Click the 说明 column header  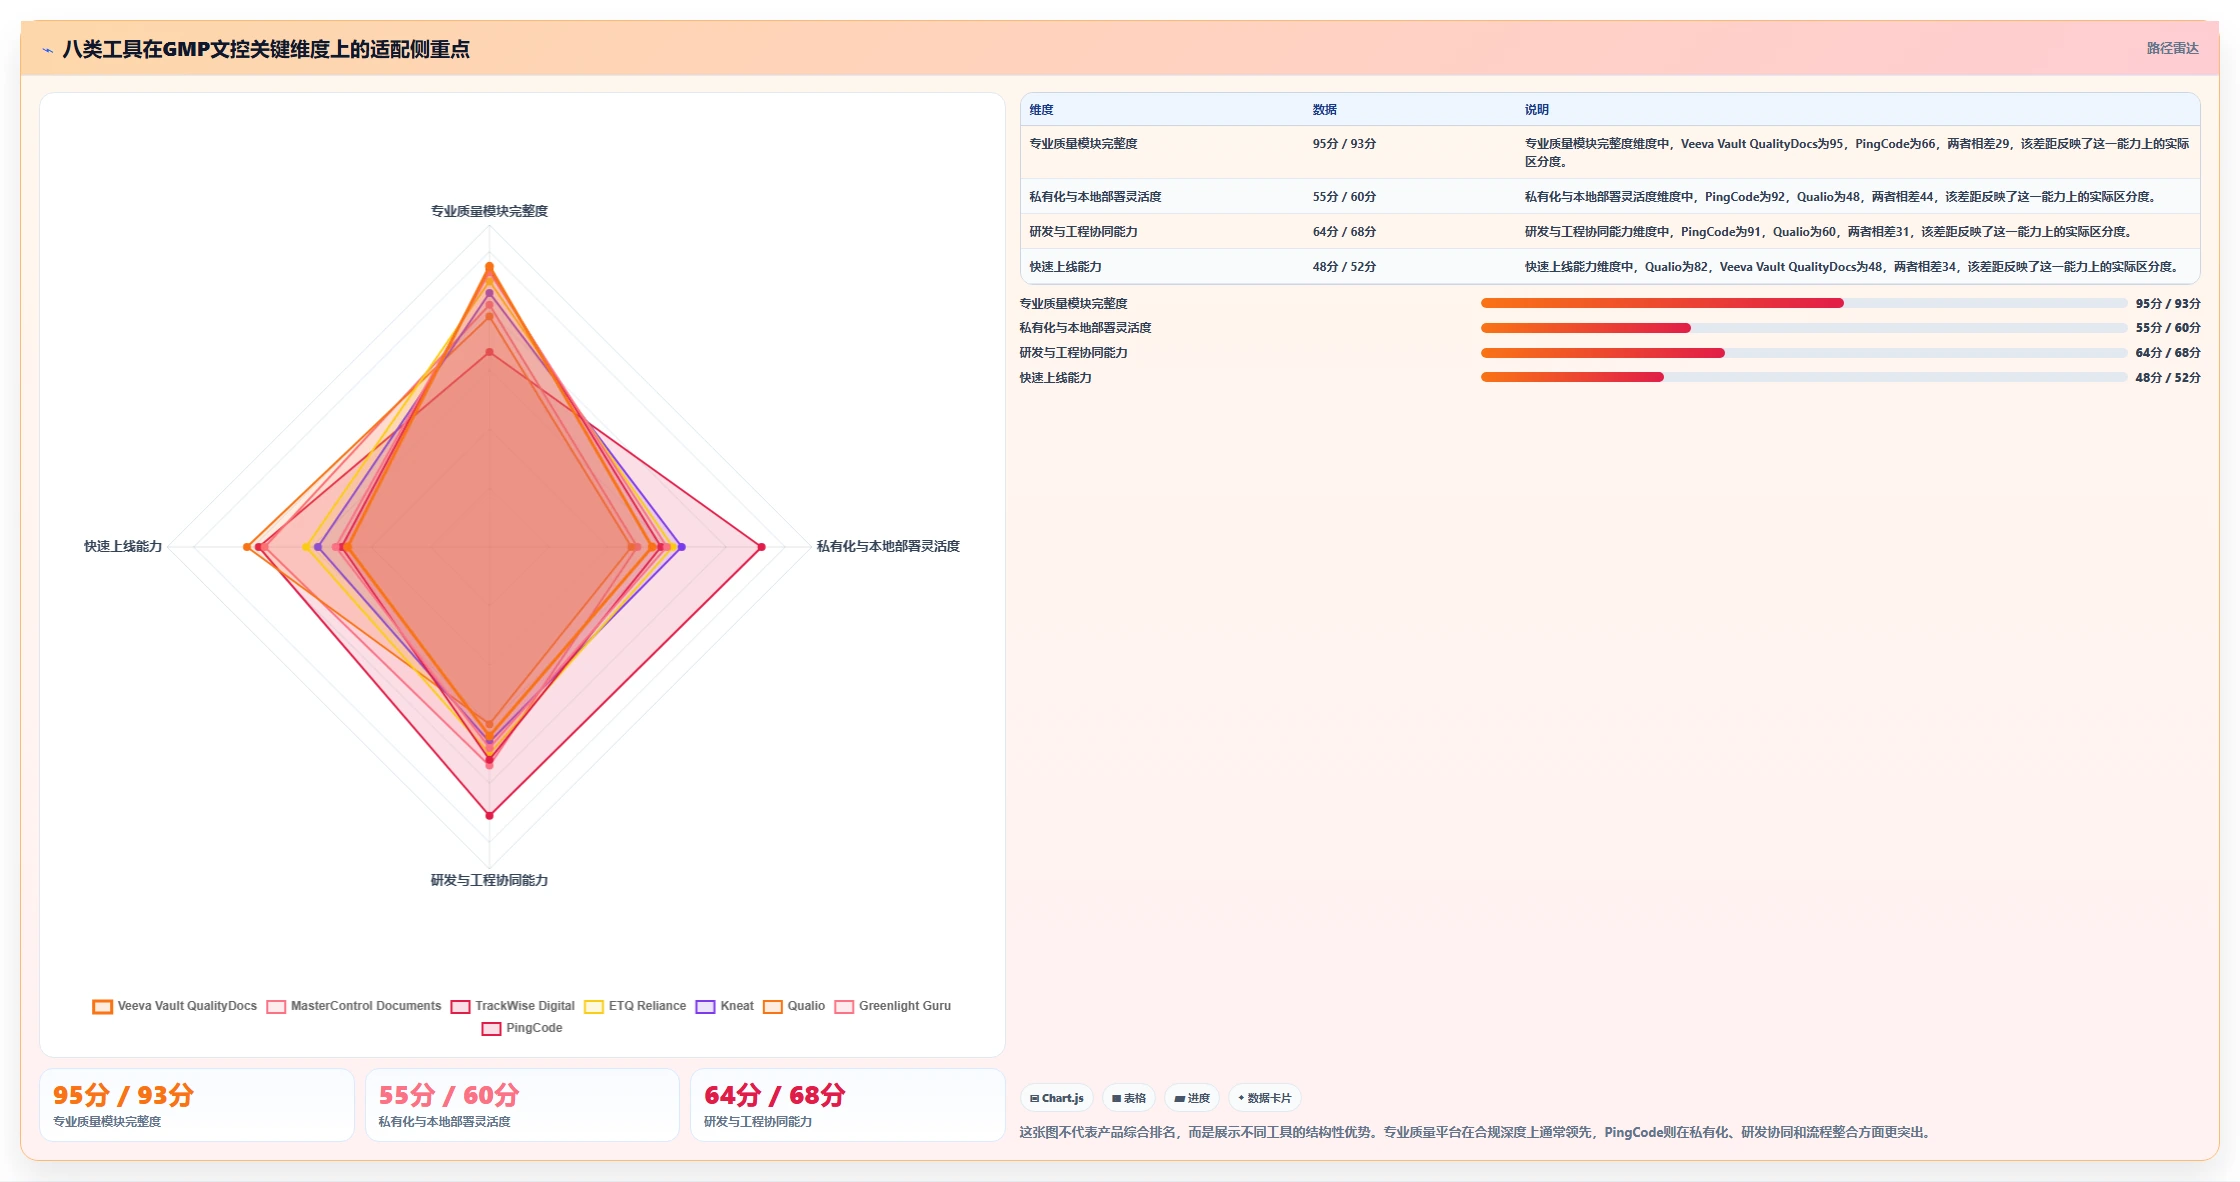(x=1536, y=110)
